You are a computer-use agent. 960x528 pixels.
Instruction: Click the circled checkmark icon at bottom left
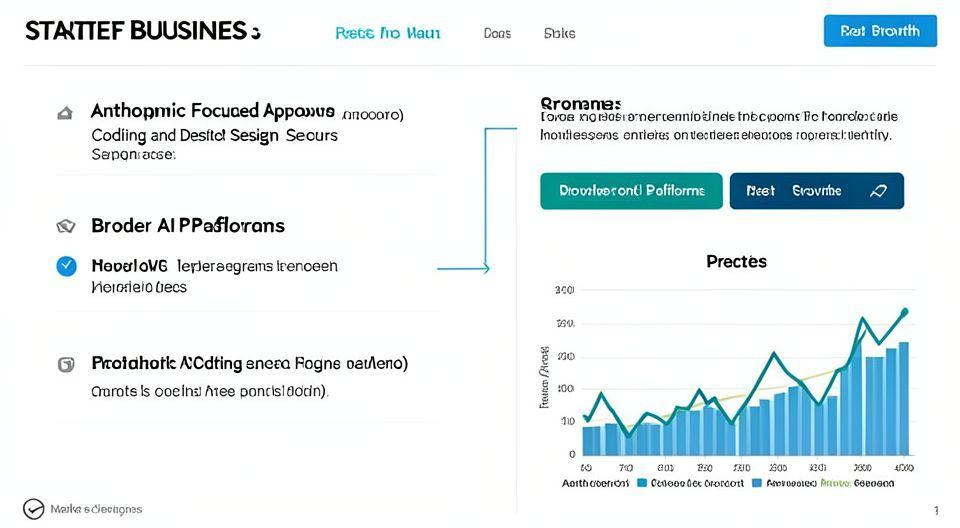click(x=33, y=509)
